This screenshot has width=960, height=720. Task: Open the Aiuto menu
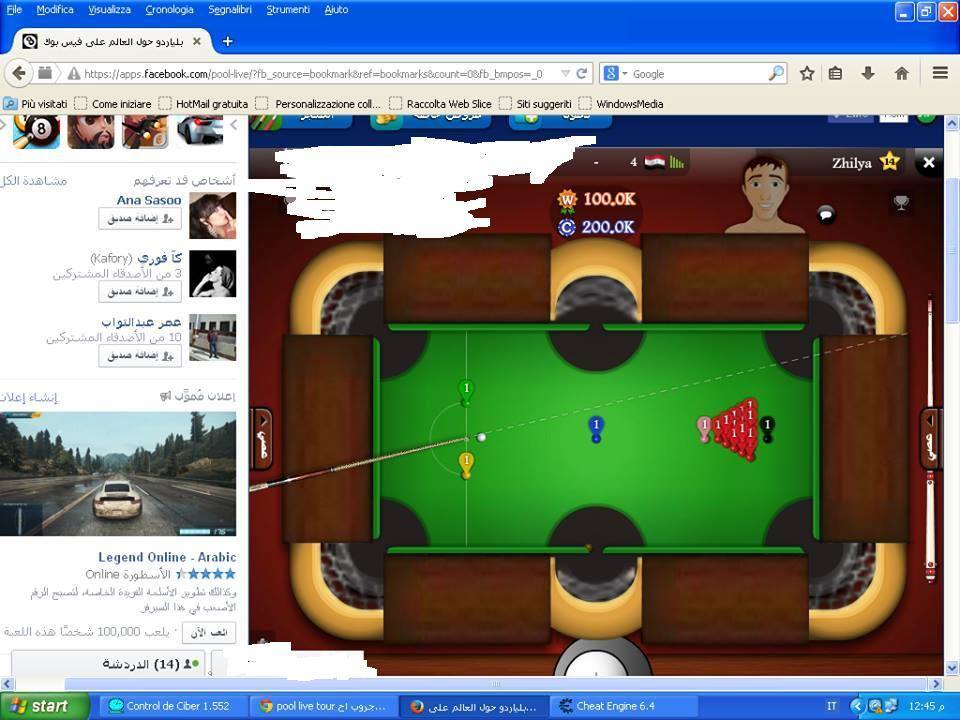[336, 10]
